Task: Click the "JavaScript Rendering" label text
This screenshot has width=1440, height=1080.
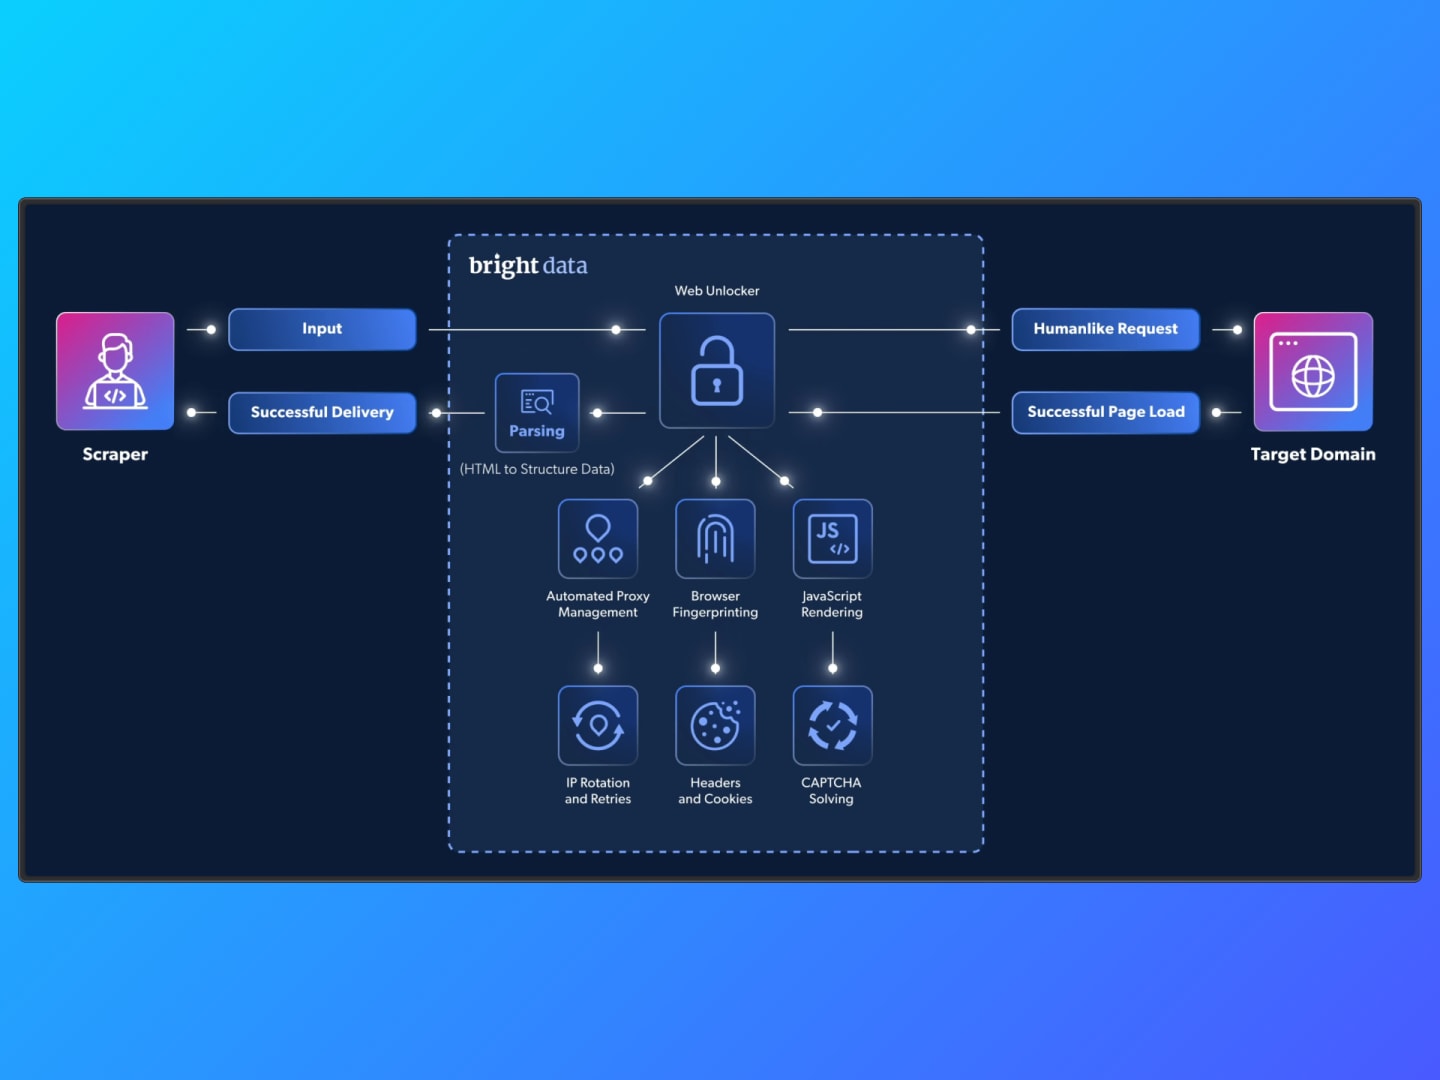Action: (x=832, y=604)
